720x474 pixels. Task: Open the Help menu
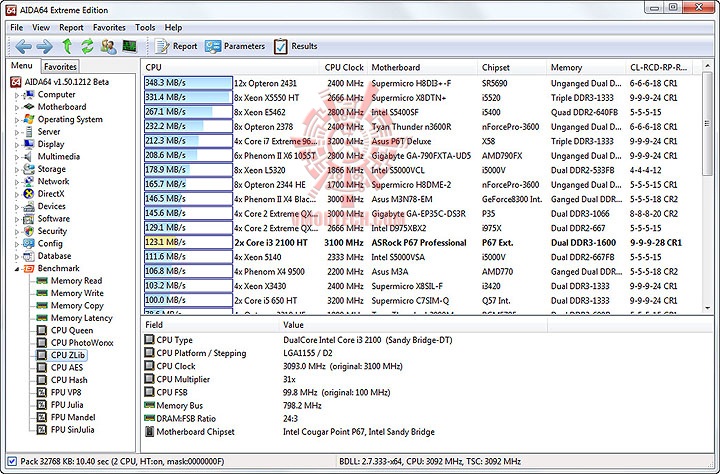point(174,28)
